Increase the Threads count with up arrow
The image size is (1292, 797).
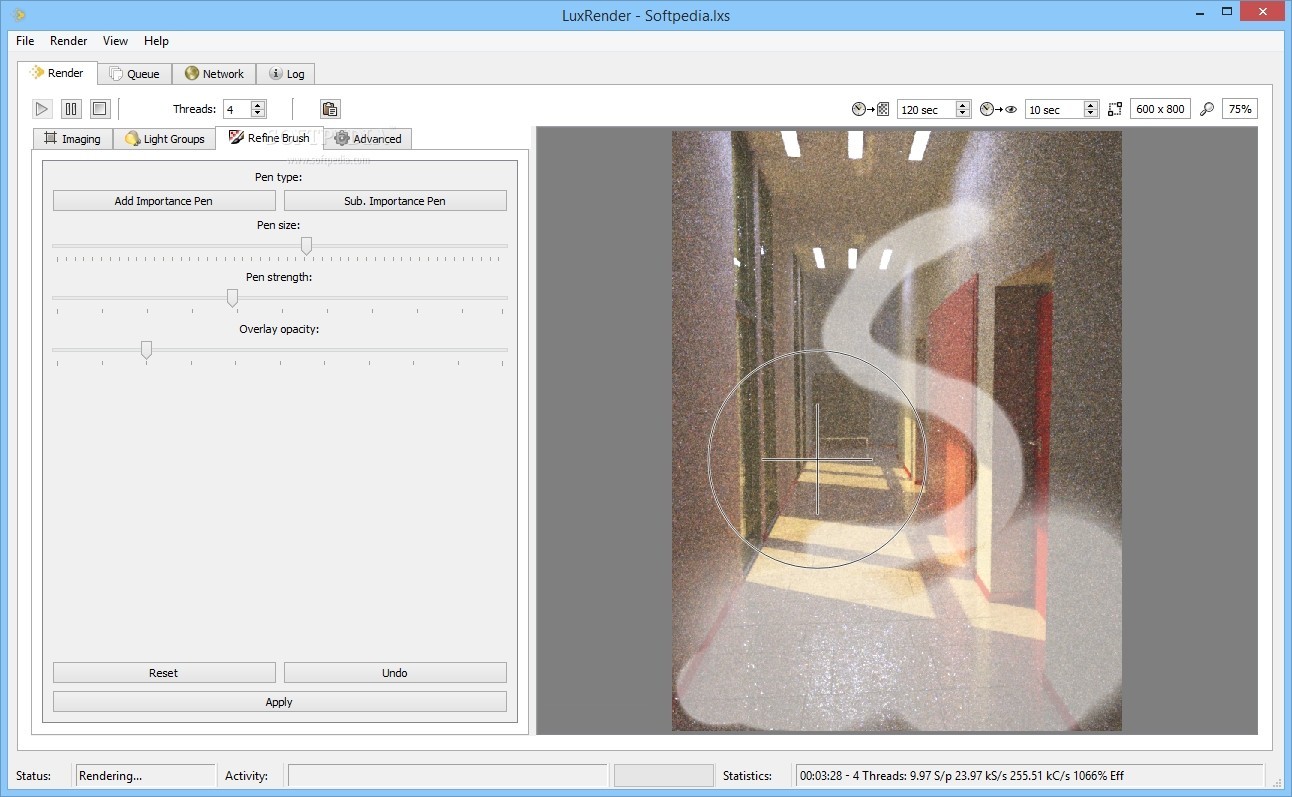(x=258, y=105)
